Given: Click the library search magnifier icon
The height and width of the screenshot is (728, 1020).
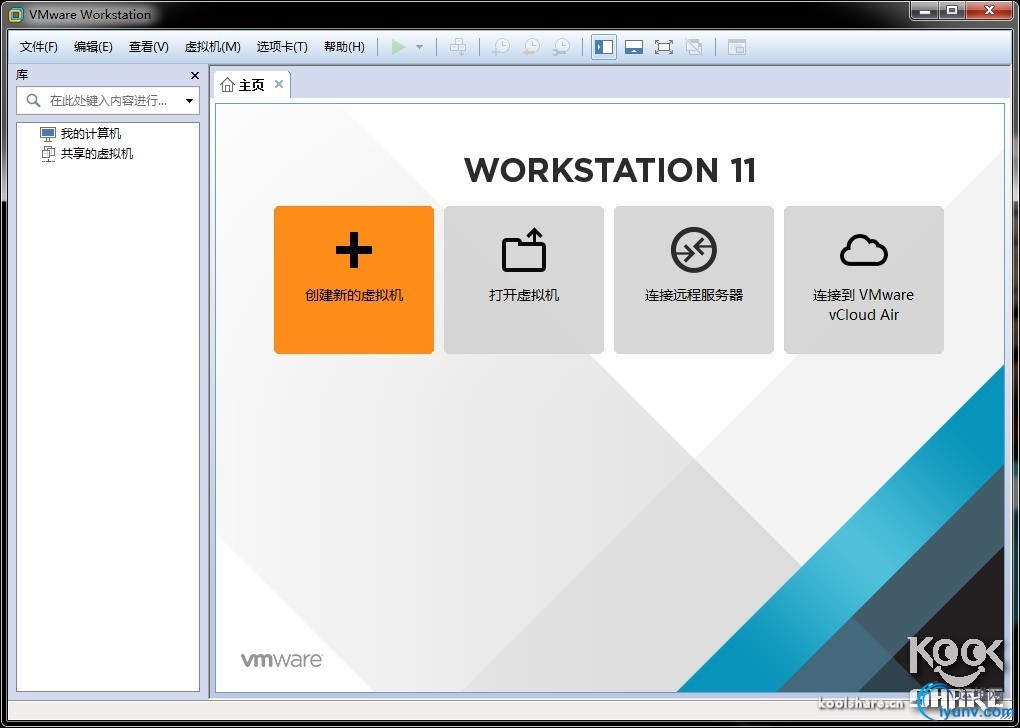Looking at the screenshot, I should click(33, 100).
